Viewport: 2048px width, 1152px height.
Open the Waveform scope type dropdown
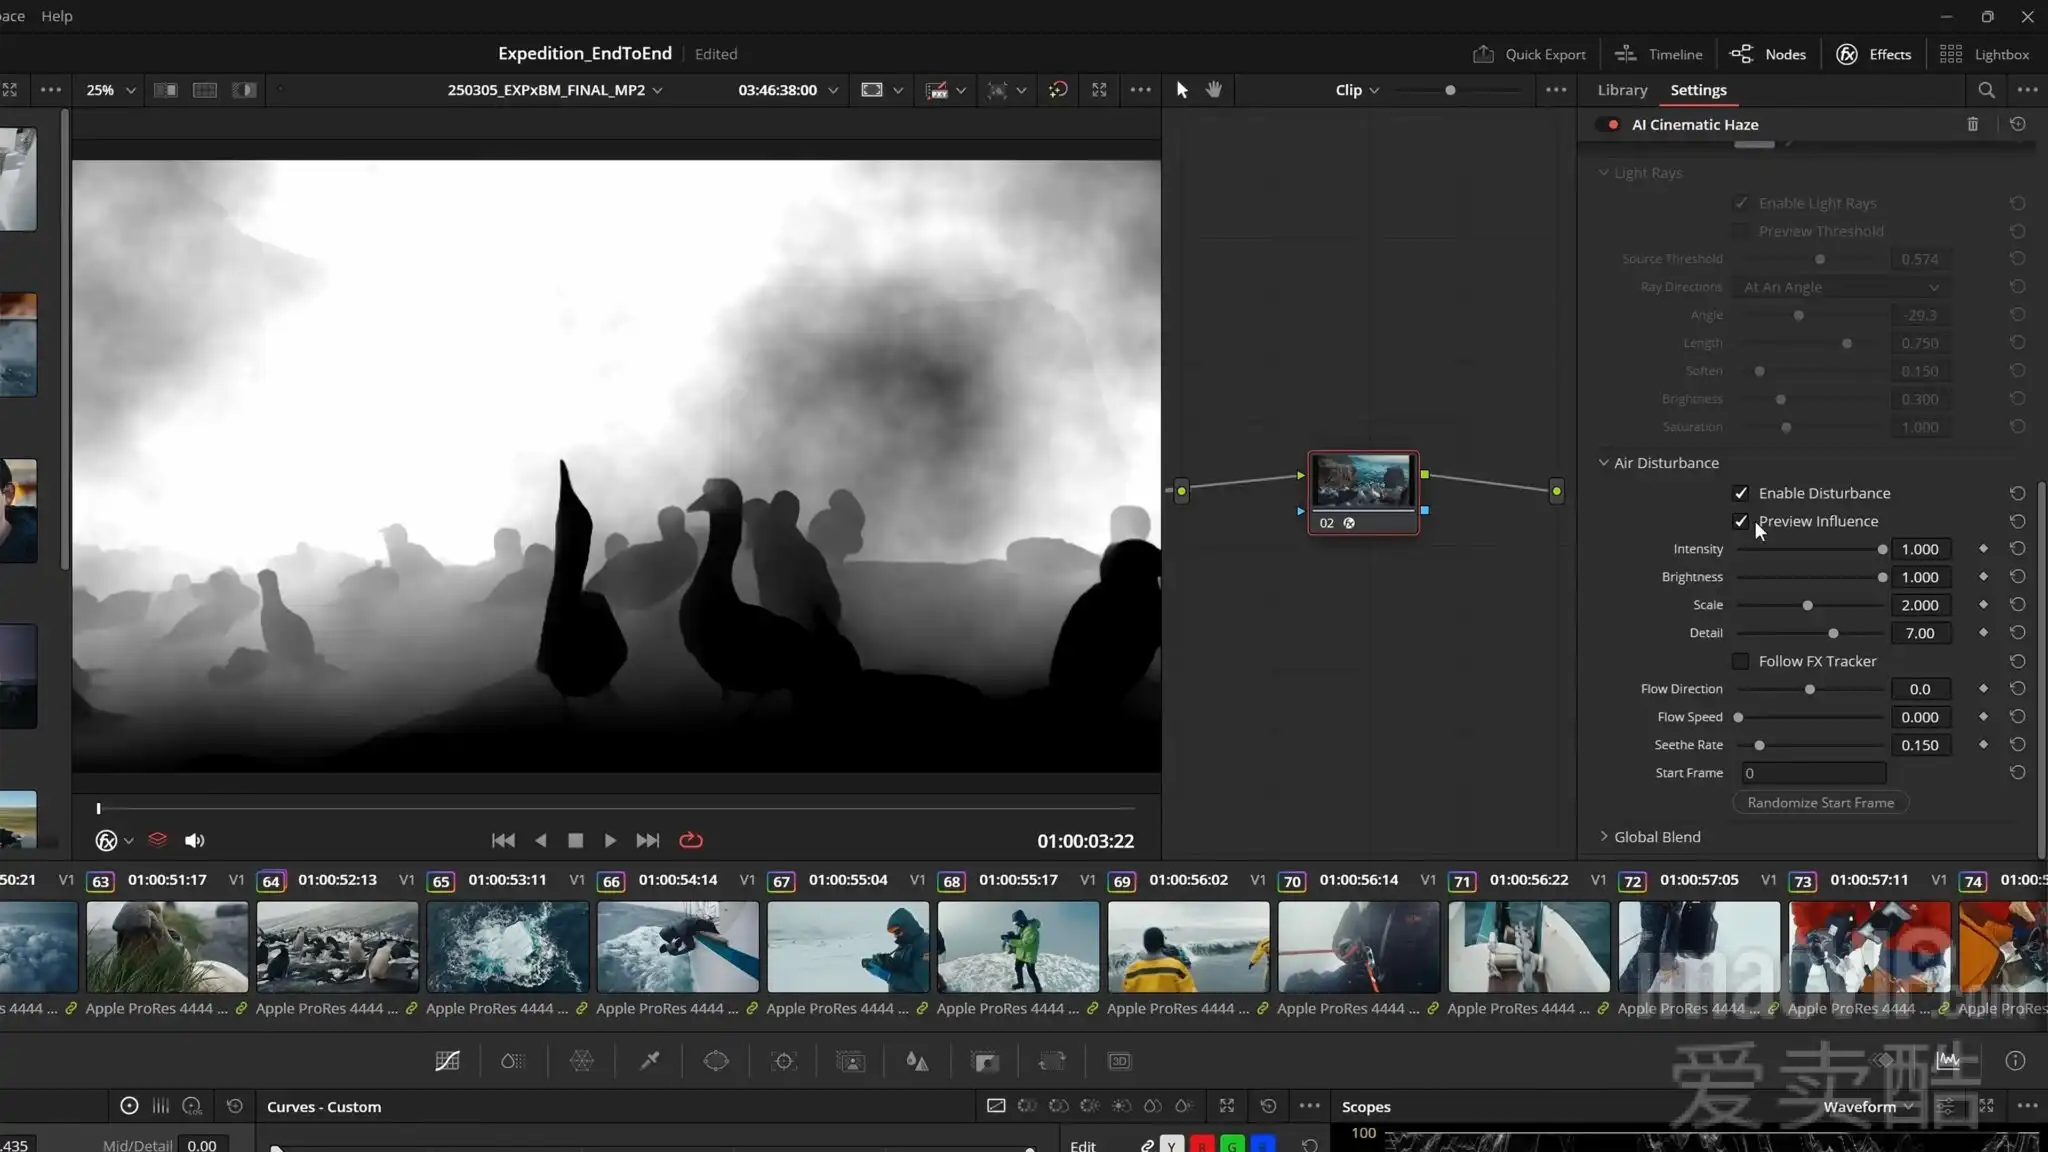pyautogui.click(x=1867, y=1106)
